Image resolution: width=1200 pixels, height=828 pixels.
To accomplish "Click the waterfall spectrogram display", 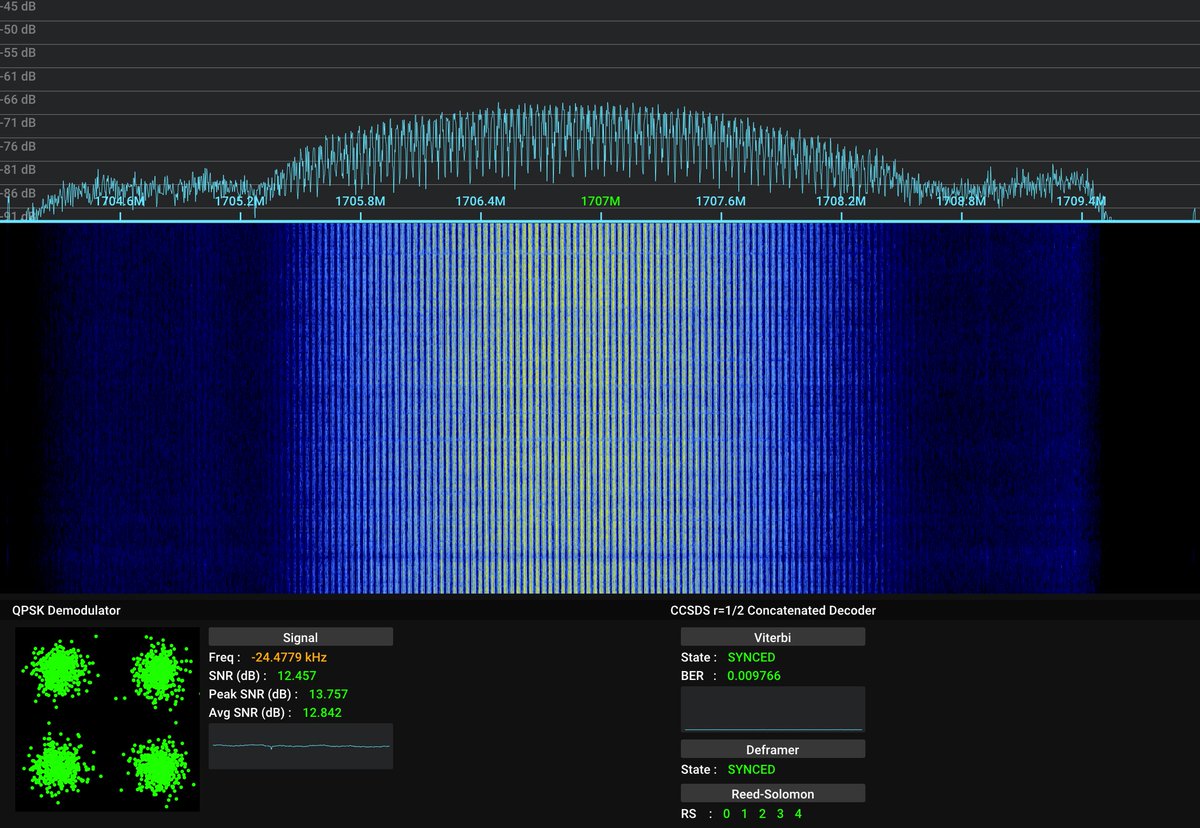I will 600,408.
